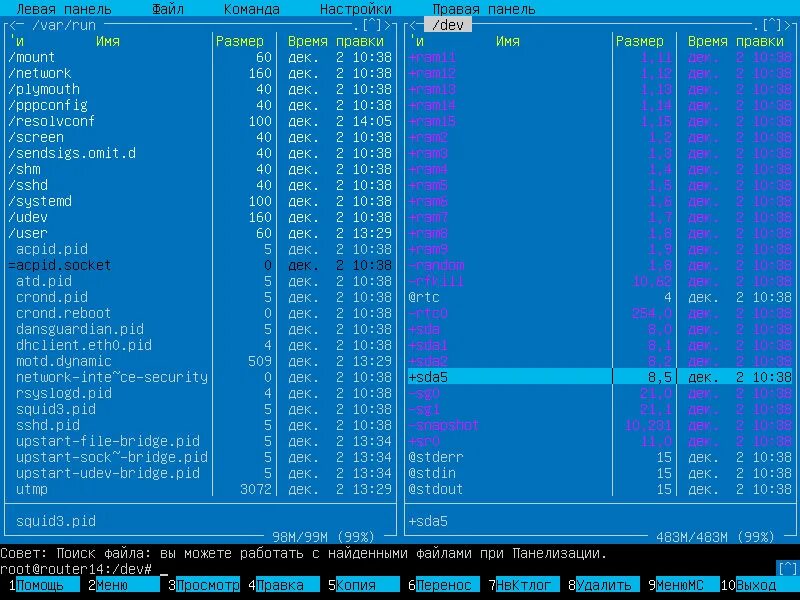Image resolution: width=800 pixels, height=600 pixels.
Task: Select the /systemd directory
Action: pos(200,201)
